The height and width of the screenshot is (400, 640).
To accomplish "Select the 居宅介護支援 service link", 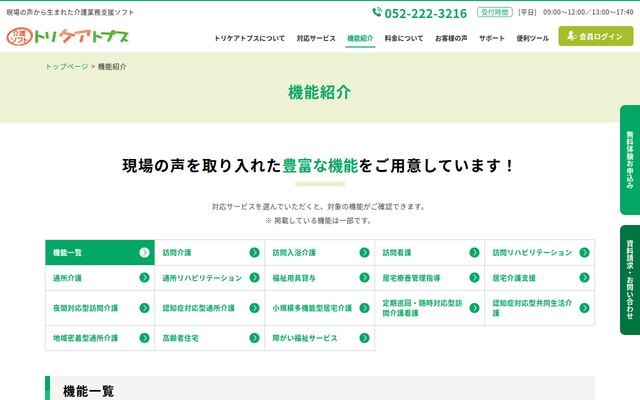I will coord(540,278).
